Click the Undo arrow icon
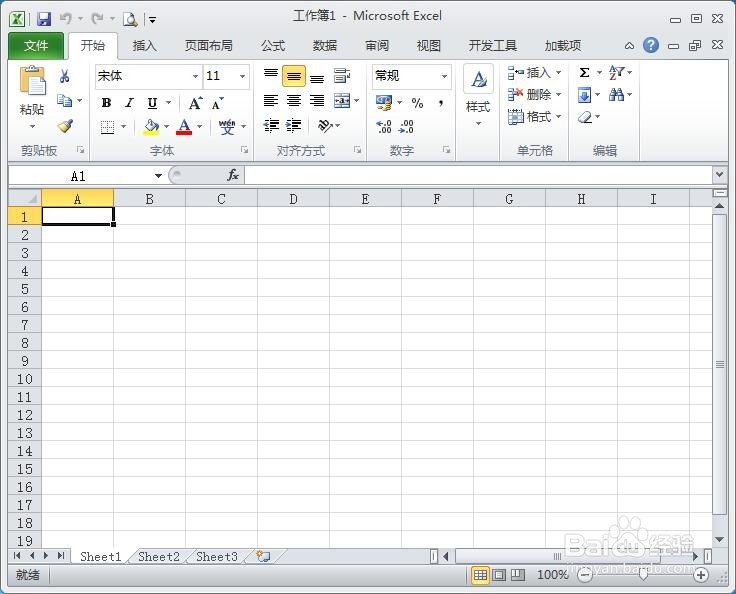The height and width of the screenshot is (594, 736). point(65,19)
